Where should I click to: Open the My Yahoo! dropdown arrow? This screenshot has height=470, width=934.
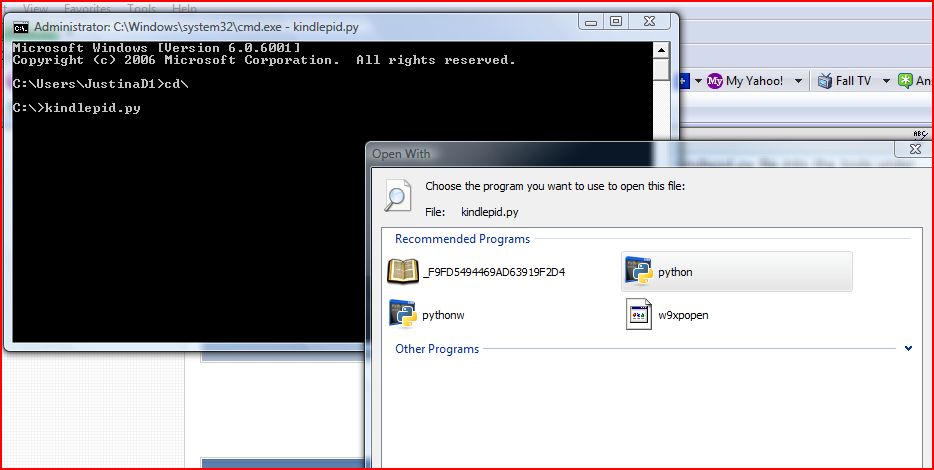pyautogui.click(x=799, y=81)
